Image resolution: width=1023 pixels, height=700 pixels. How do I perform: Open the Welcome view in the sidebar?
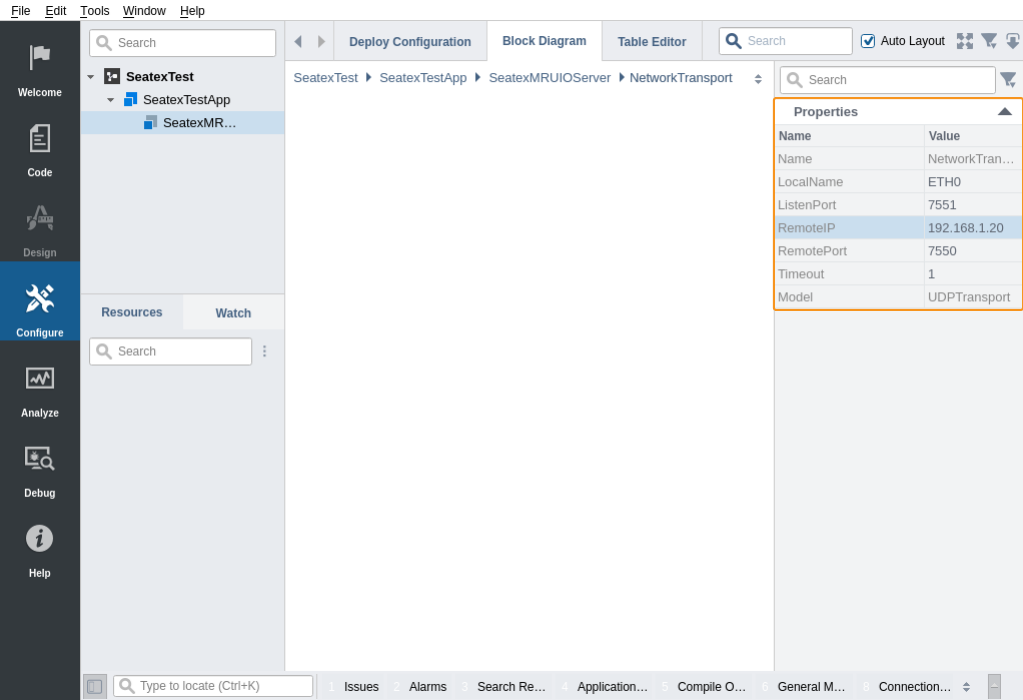click(39, 67)
